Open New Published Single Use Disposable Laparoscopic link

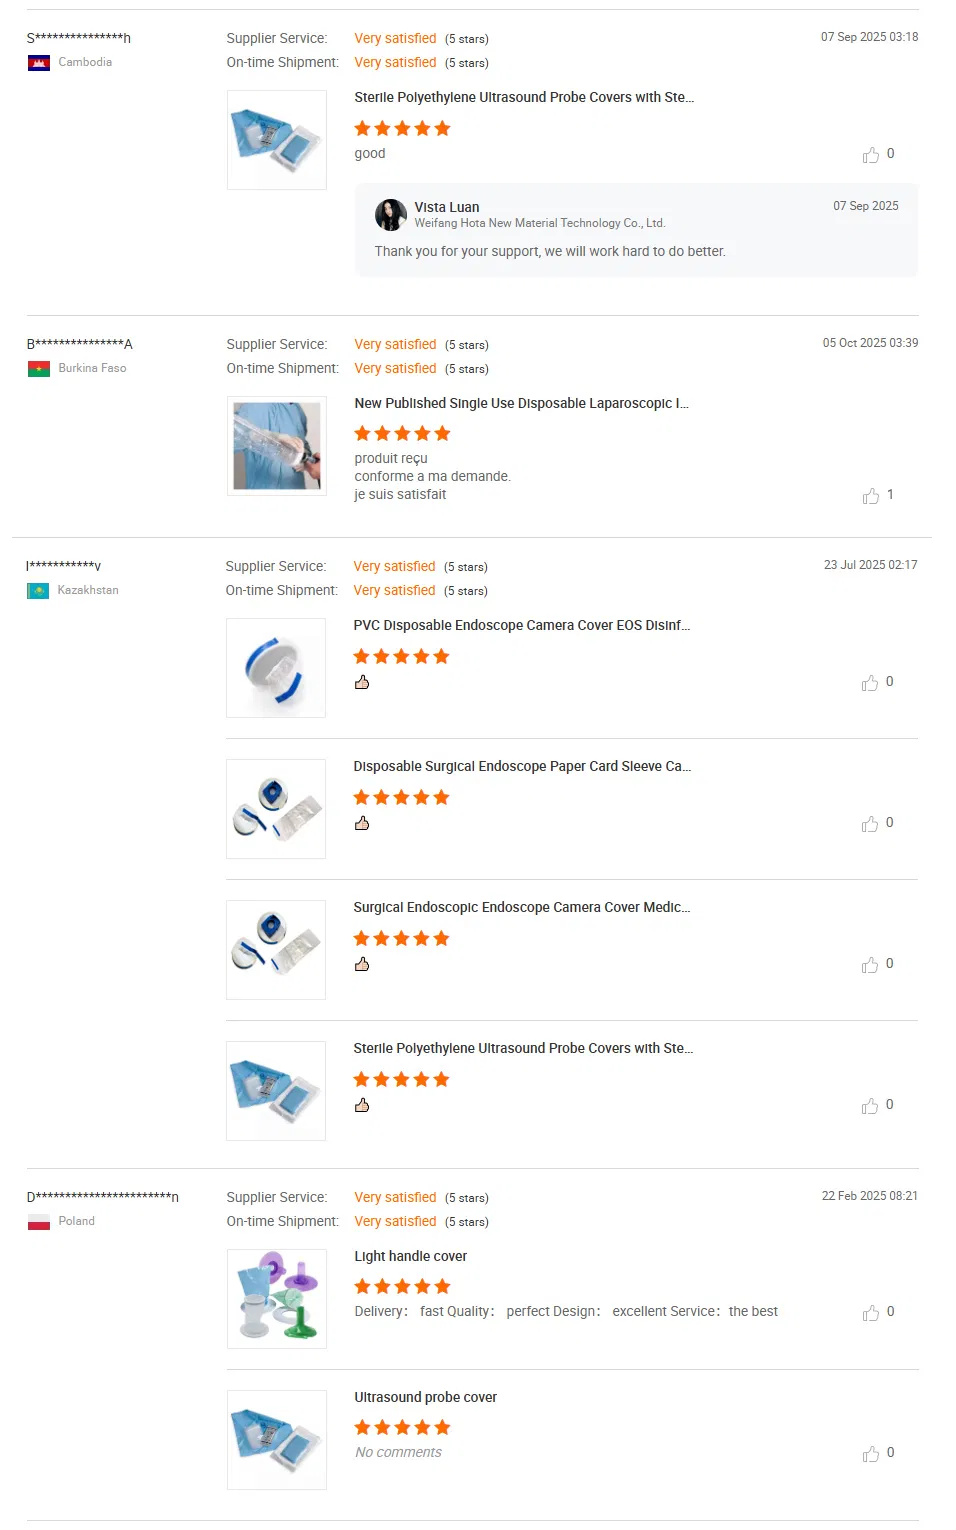pyautogui.click(x=521, y=403)
